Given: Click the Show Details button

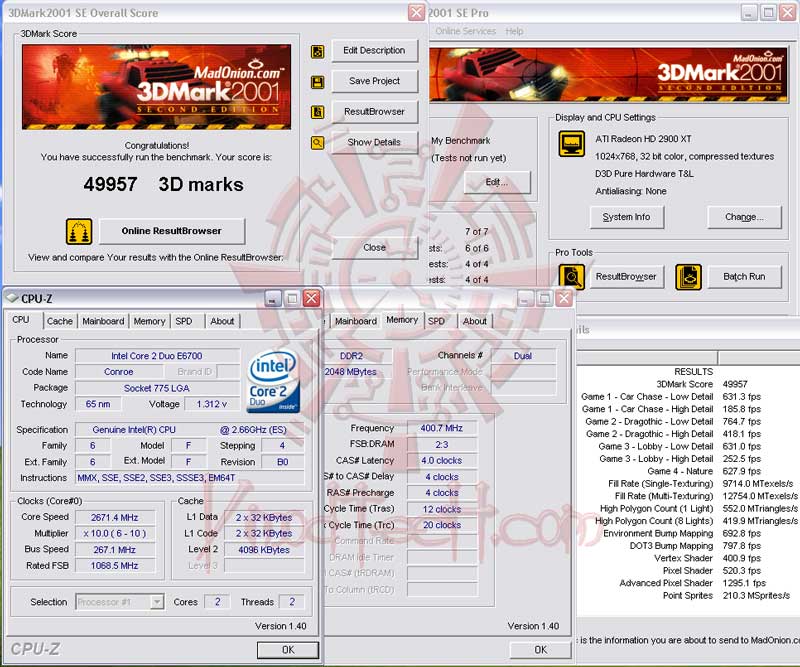Looking at the screenshot, I should 374,142.
